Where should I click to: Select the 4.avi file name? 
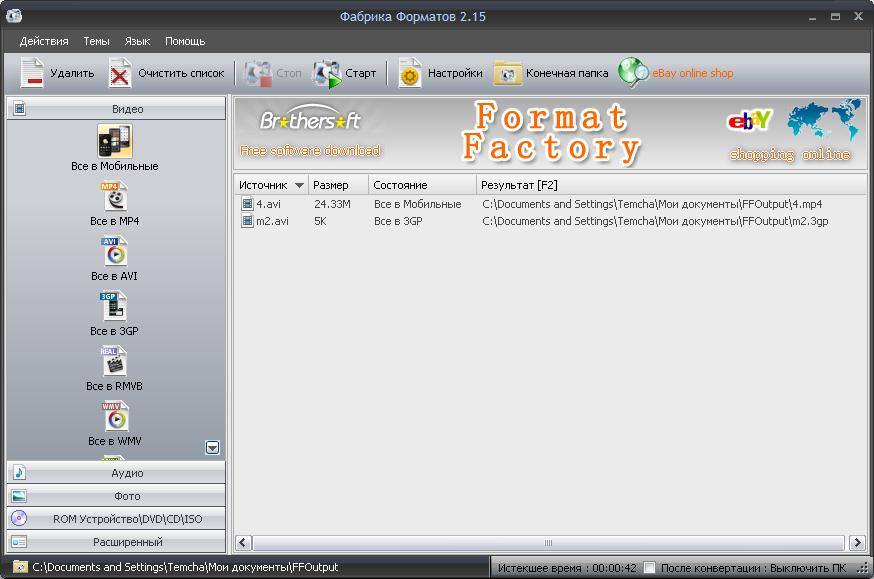click(268, 204)
